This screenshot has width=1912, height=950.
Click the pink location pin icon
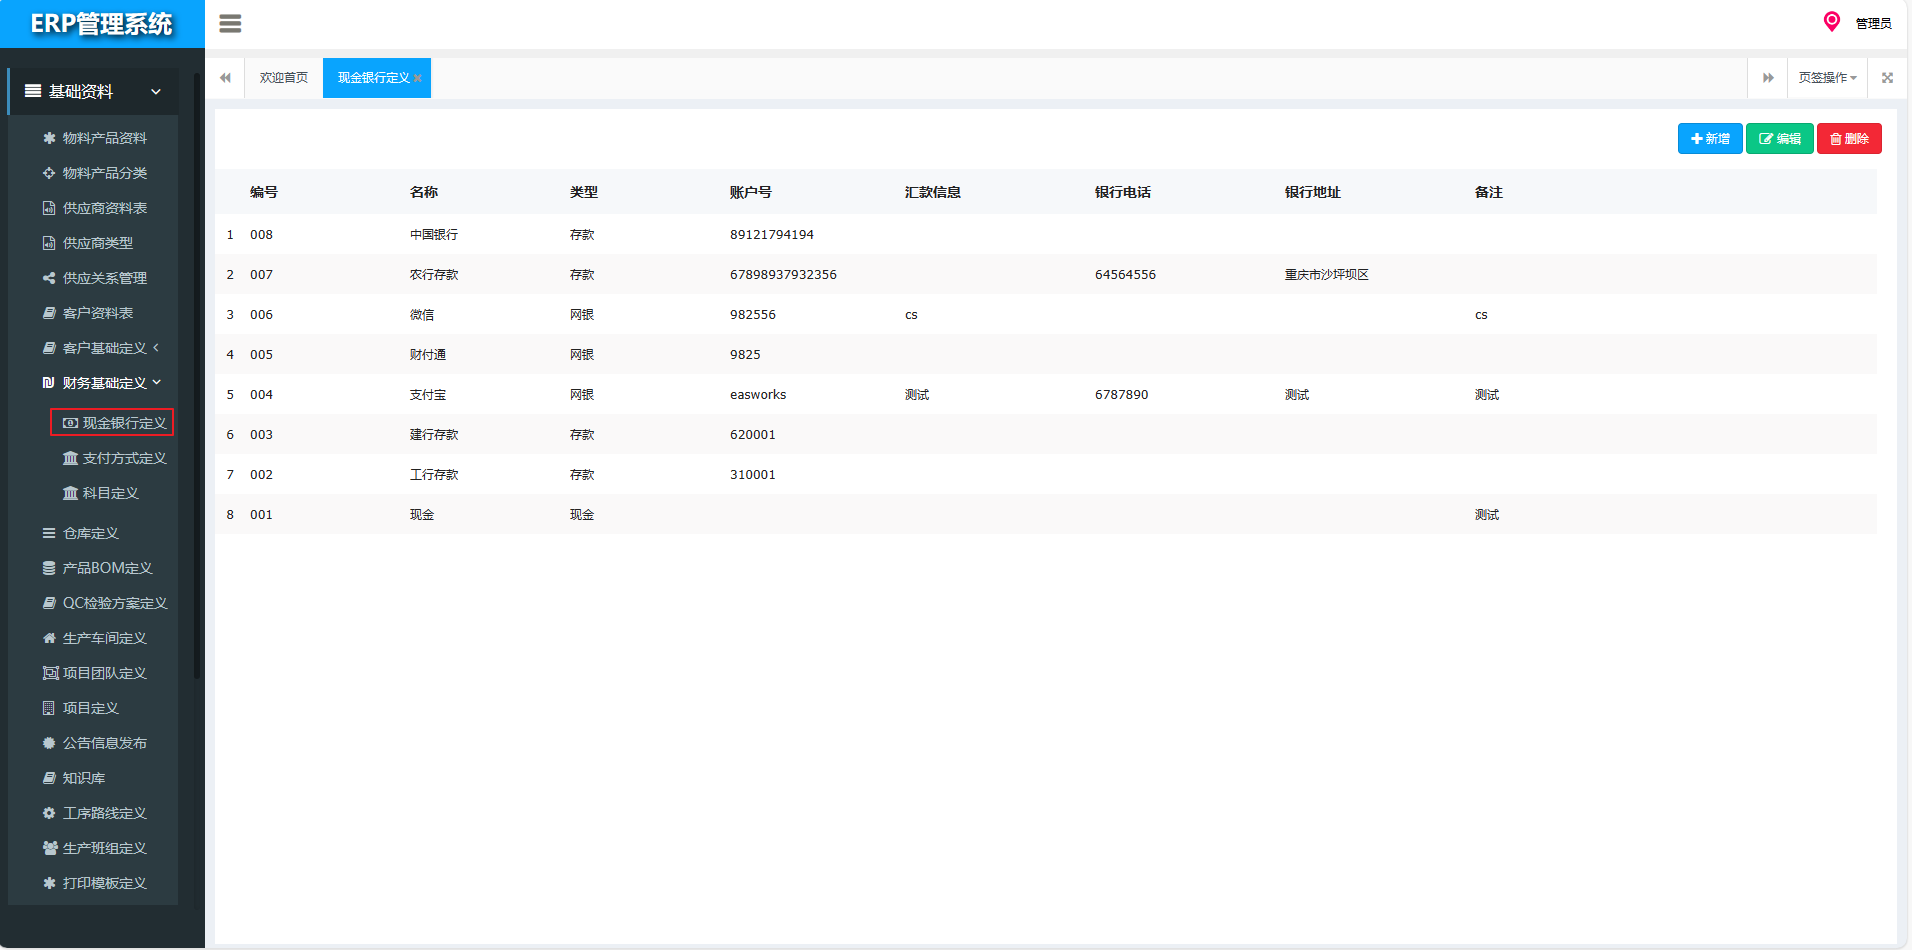click(1831, 22)
